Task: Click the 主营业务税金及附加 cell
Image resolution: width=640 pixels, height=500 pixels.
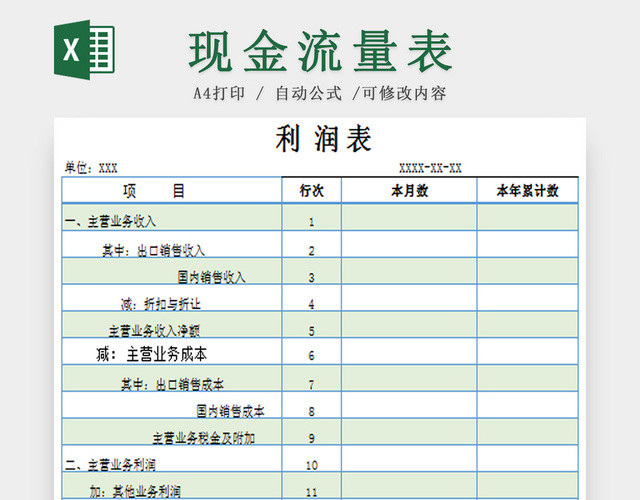Action: pos(204,438)
